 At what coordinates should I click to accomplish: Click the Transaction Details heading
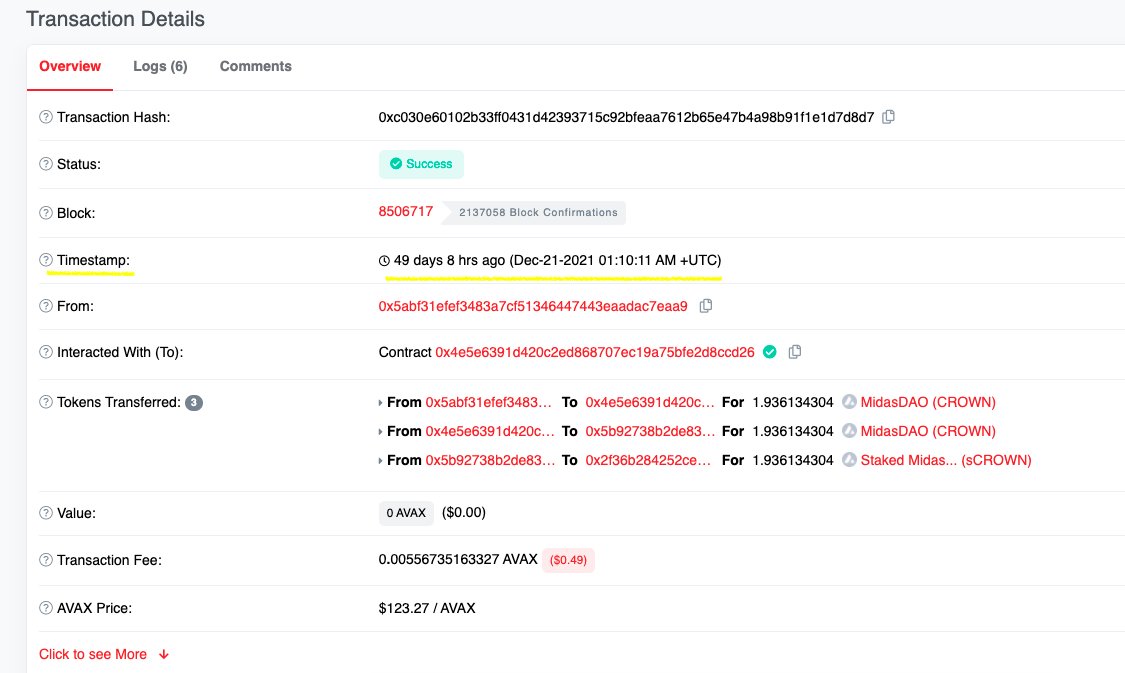(116, 19)
